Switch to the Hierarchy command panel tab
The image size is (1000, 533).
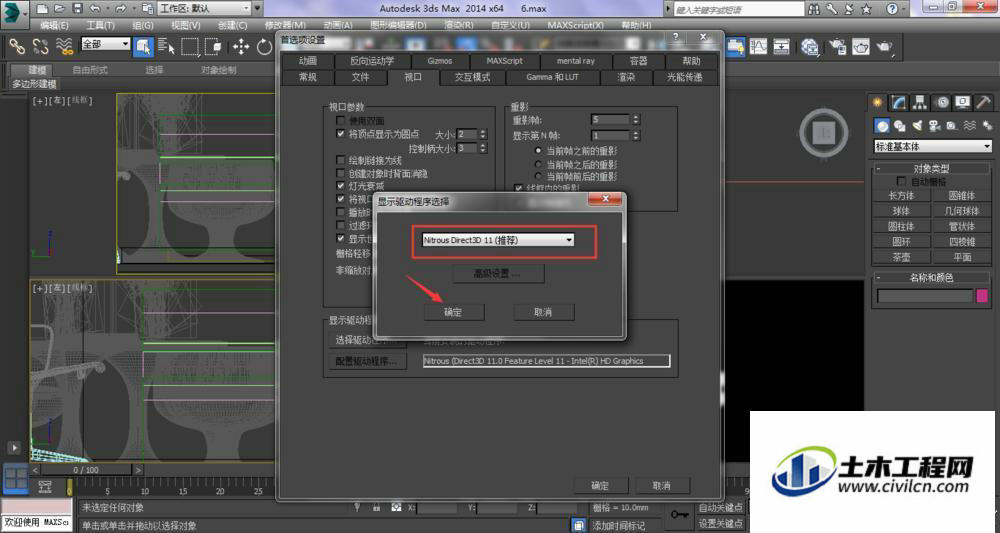(x=920, y=102)
